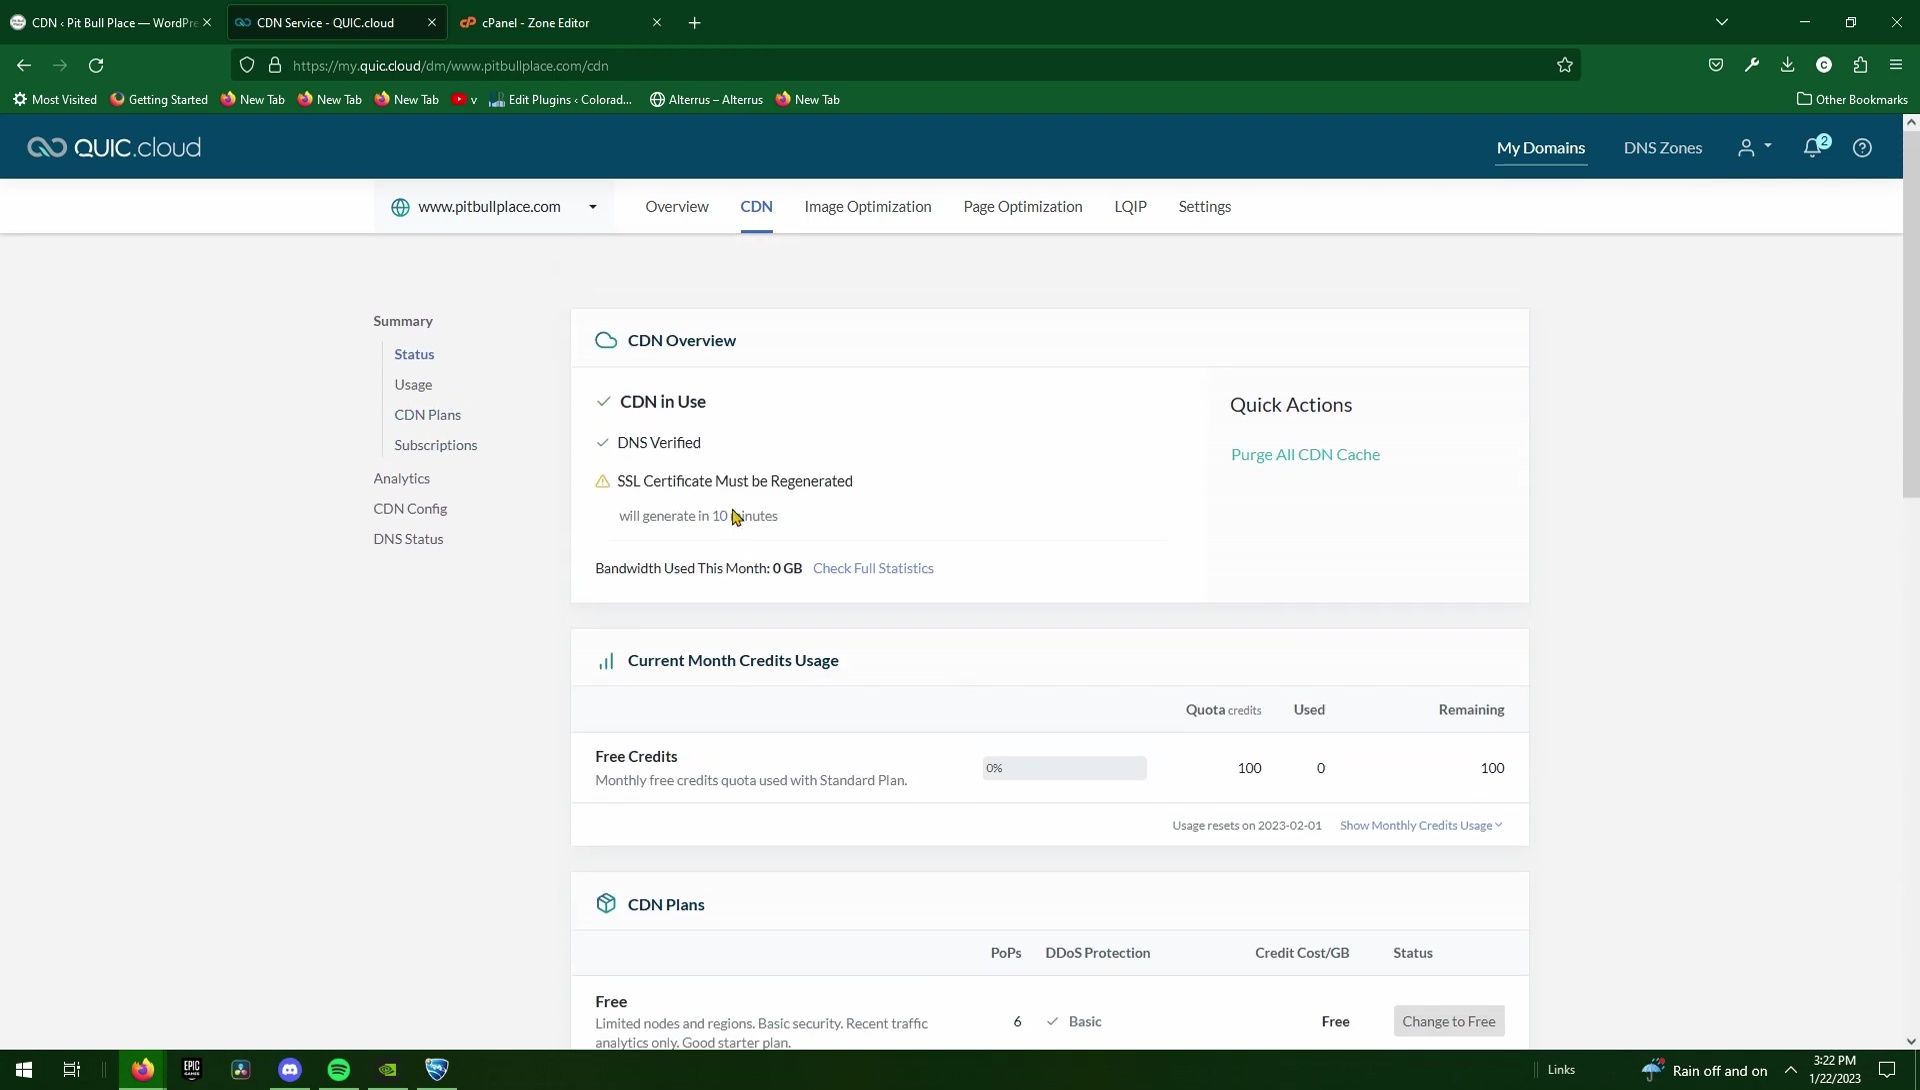Click the Change to Free button
The image size is (1920, 1090).
point(1448,1021)
